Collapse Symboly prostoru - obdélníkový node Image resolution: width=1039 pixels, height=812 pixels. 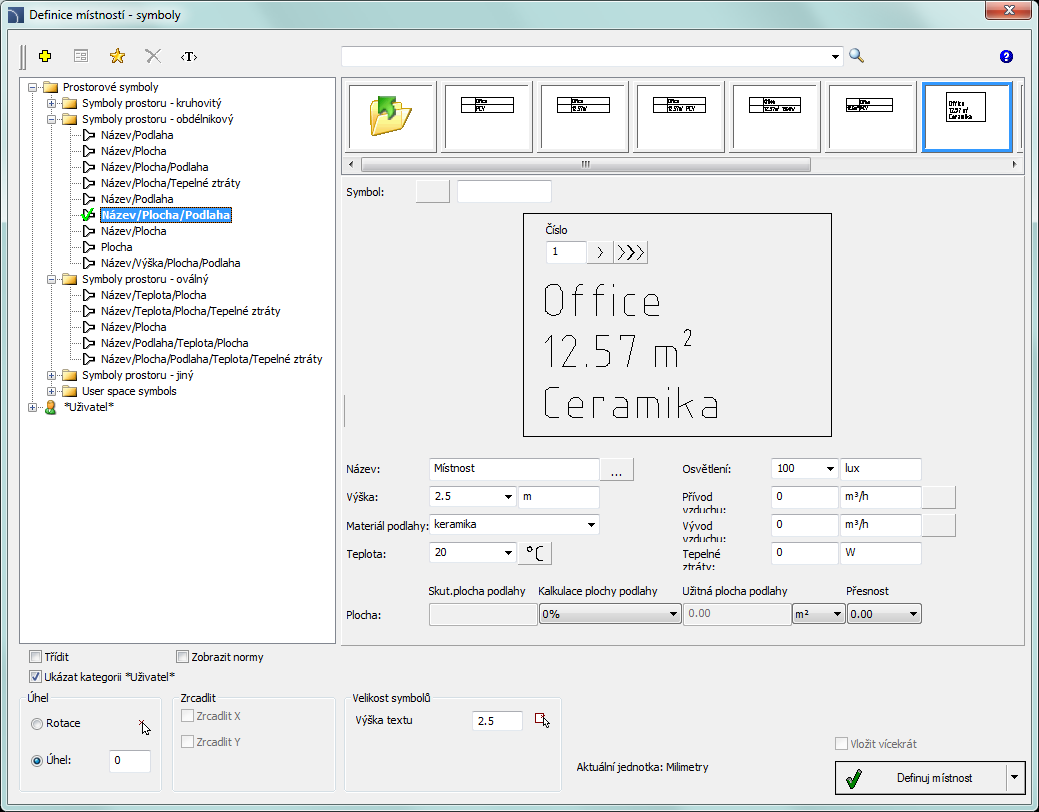(51, 119)
